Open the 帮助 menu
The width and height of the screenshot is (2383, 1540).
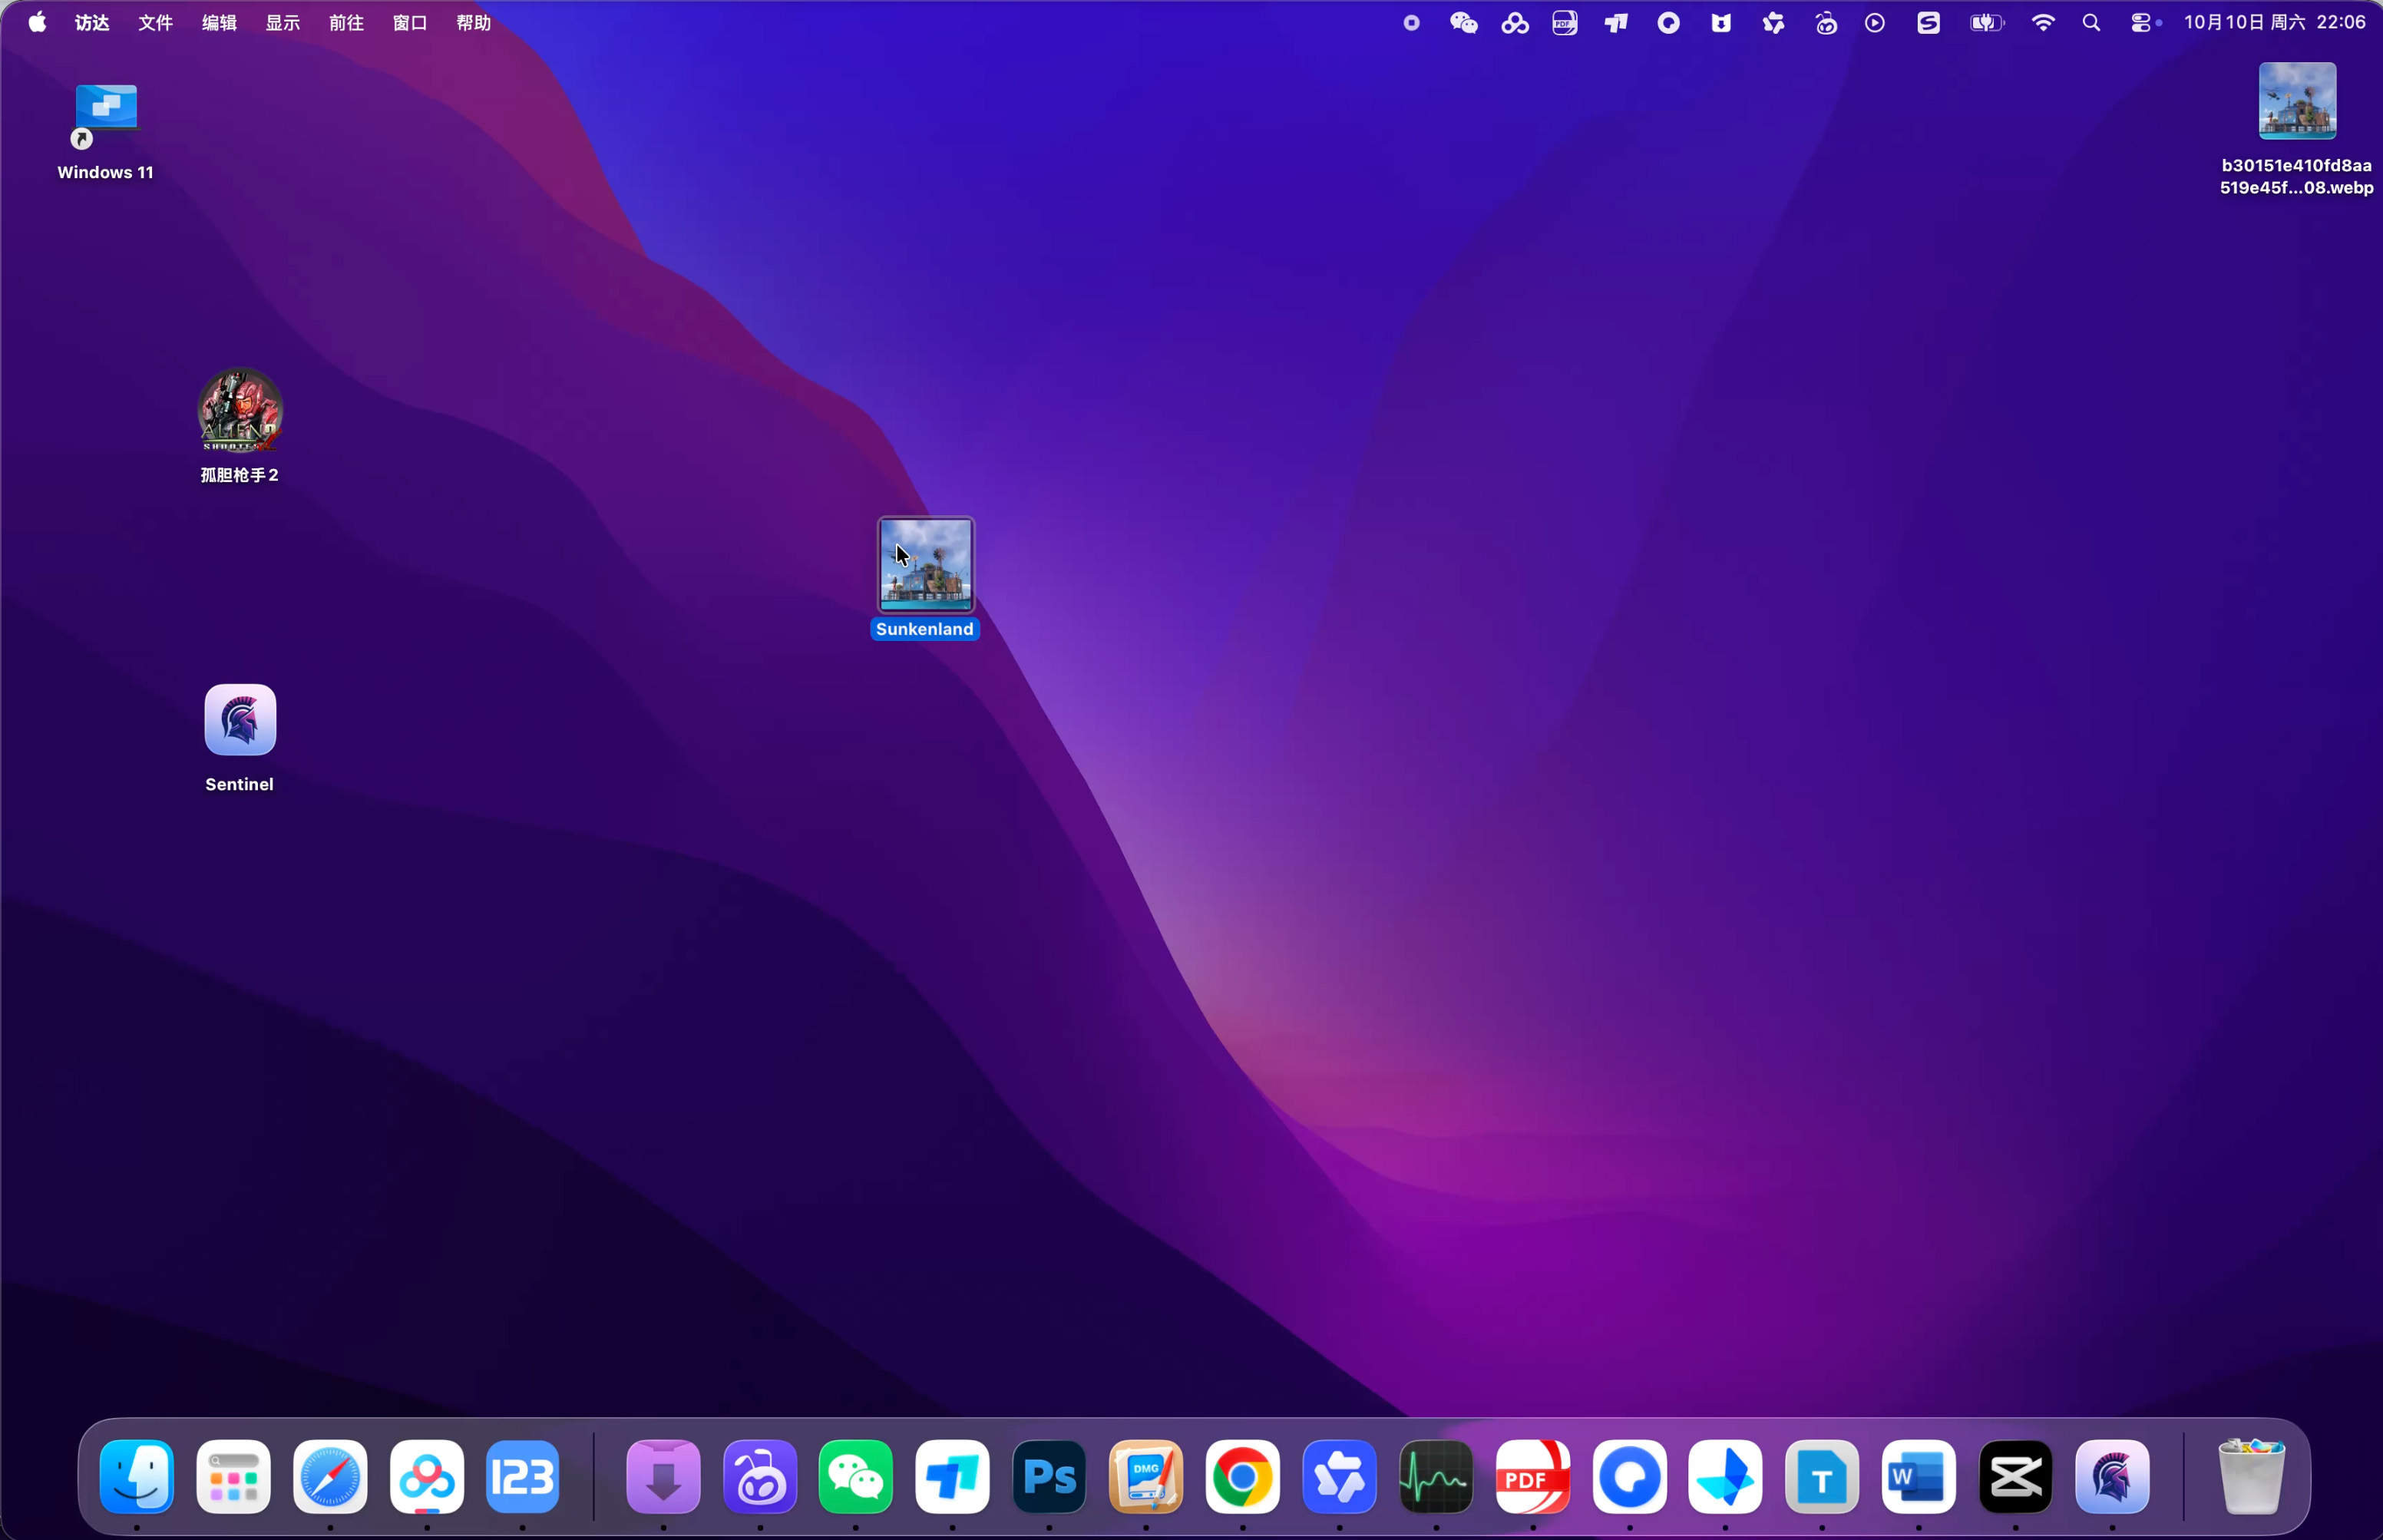pyautogui.click(x=474, y=22)
